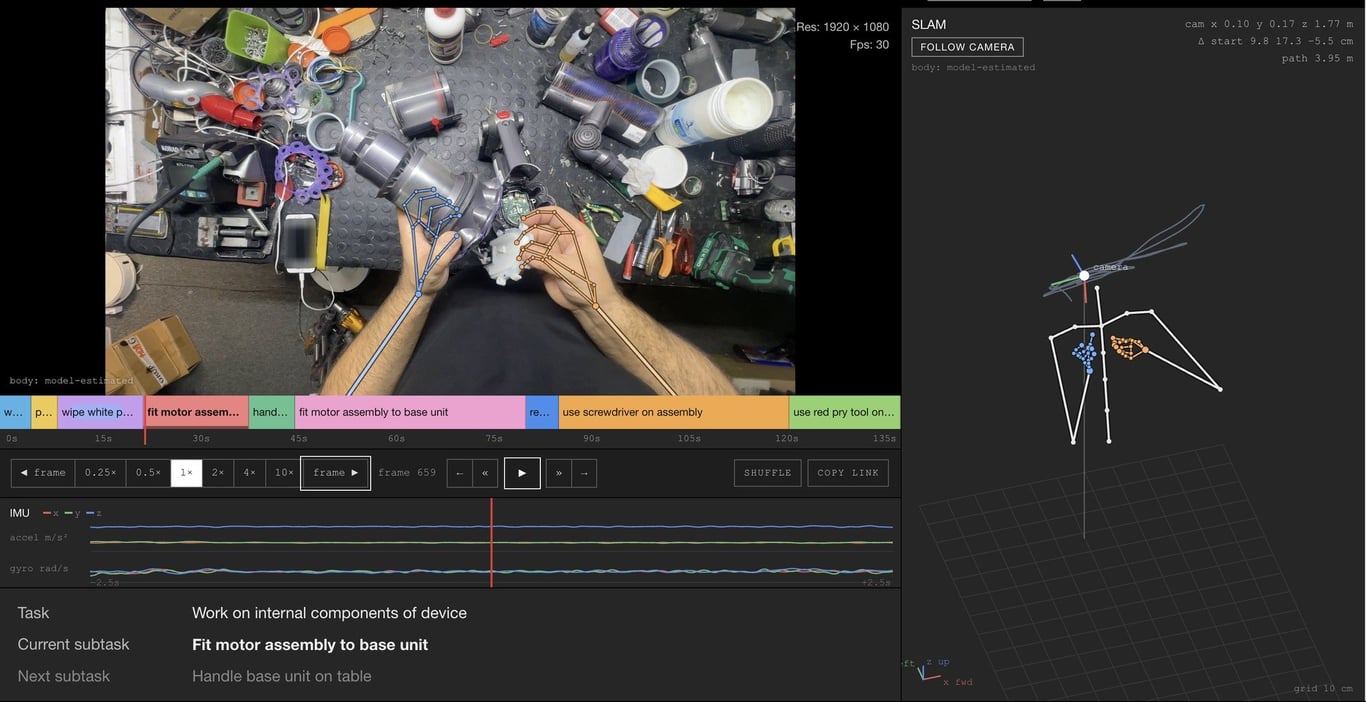Click the double right chevron (») button
This screenshot has height=702, width=1366.
tap(559, 473)
